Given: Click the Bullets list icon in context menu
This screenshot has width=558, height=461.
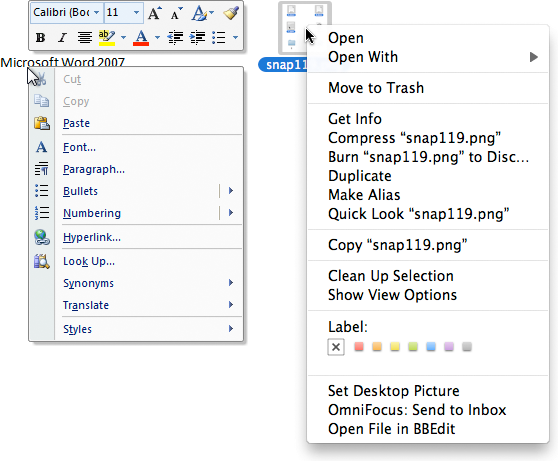Looking at the screenshot, I should tap(42, 191).
